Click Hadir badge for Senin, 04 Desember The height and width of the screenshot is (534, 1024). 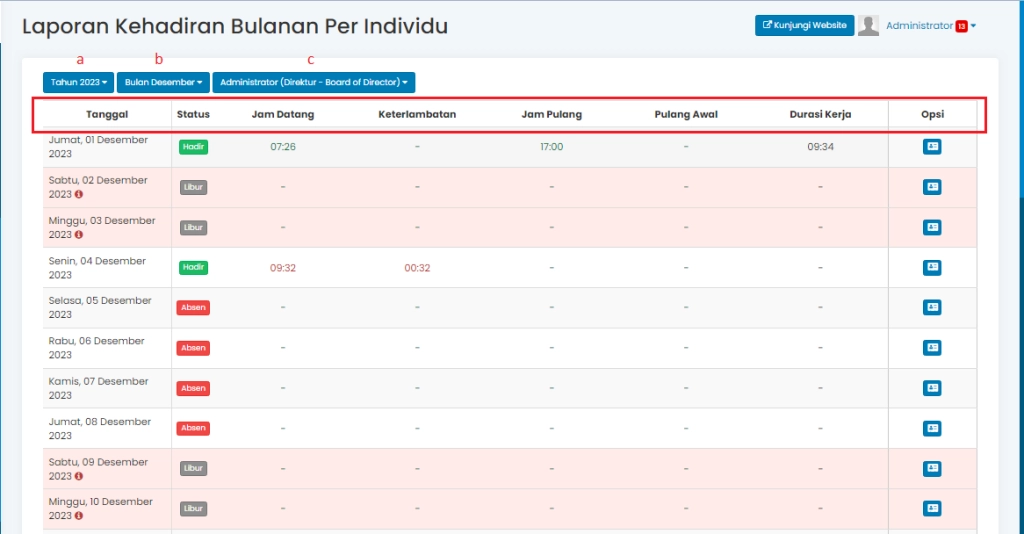(193, 268)
